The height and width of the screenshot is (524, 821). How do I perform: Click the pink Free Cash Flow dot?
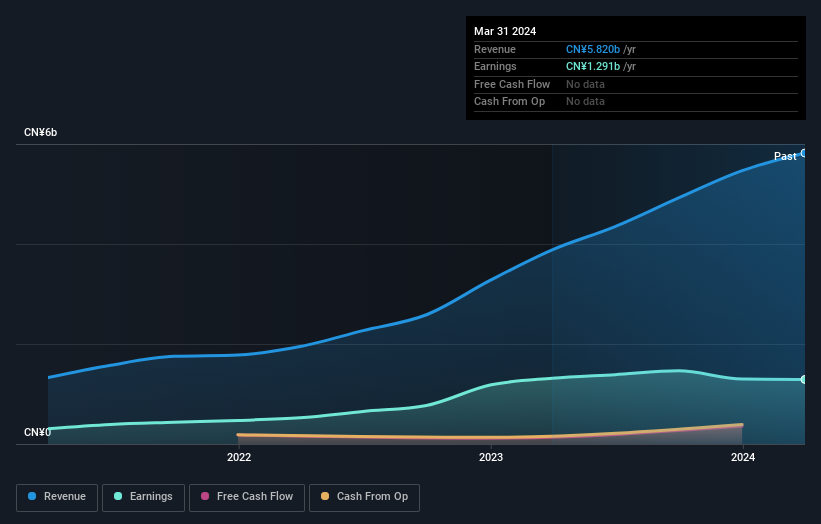pos(205,496)
